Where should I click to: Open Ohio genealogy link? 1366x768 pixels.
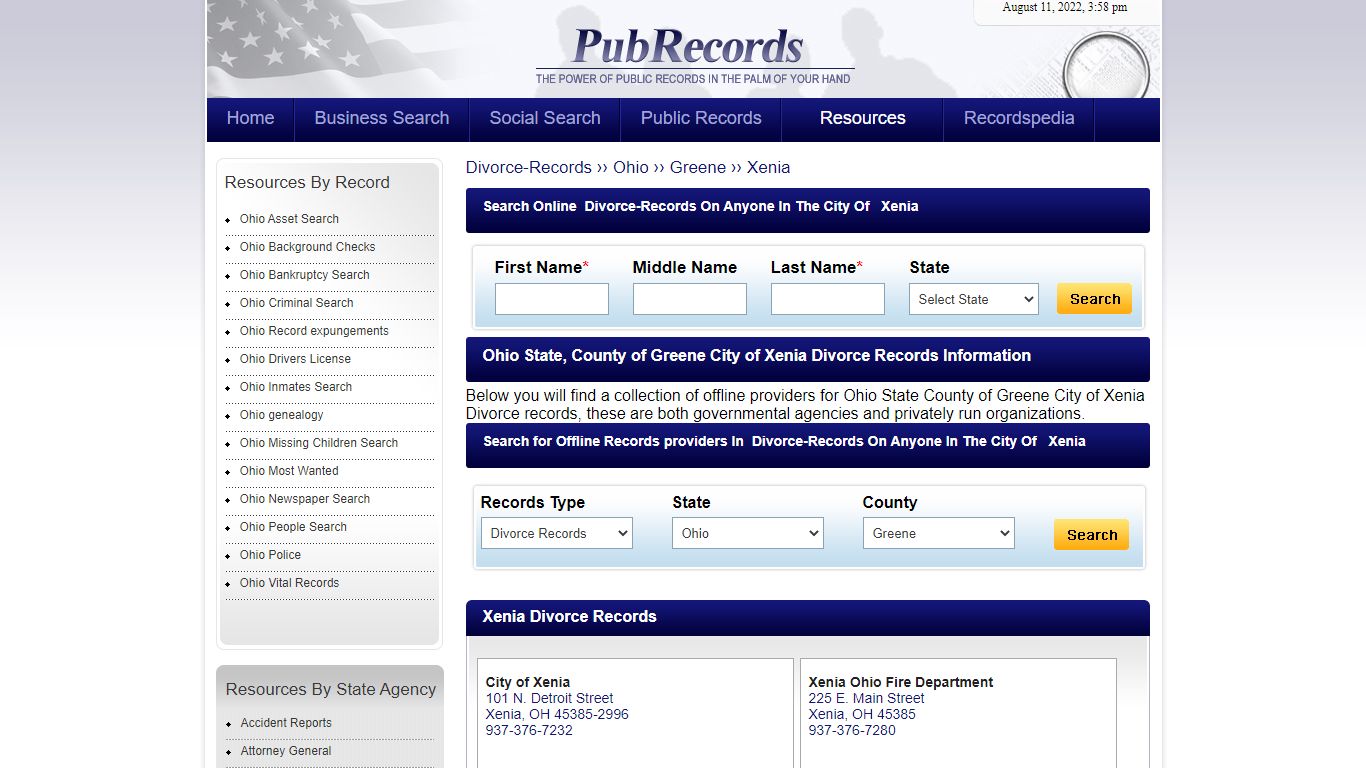click(x=282, y=415)
